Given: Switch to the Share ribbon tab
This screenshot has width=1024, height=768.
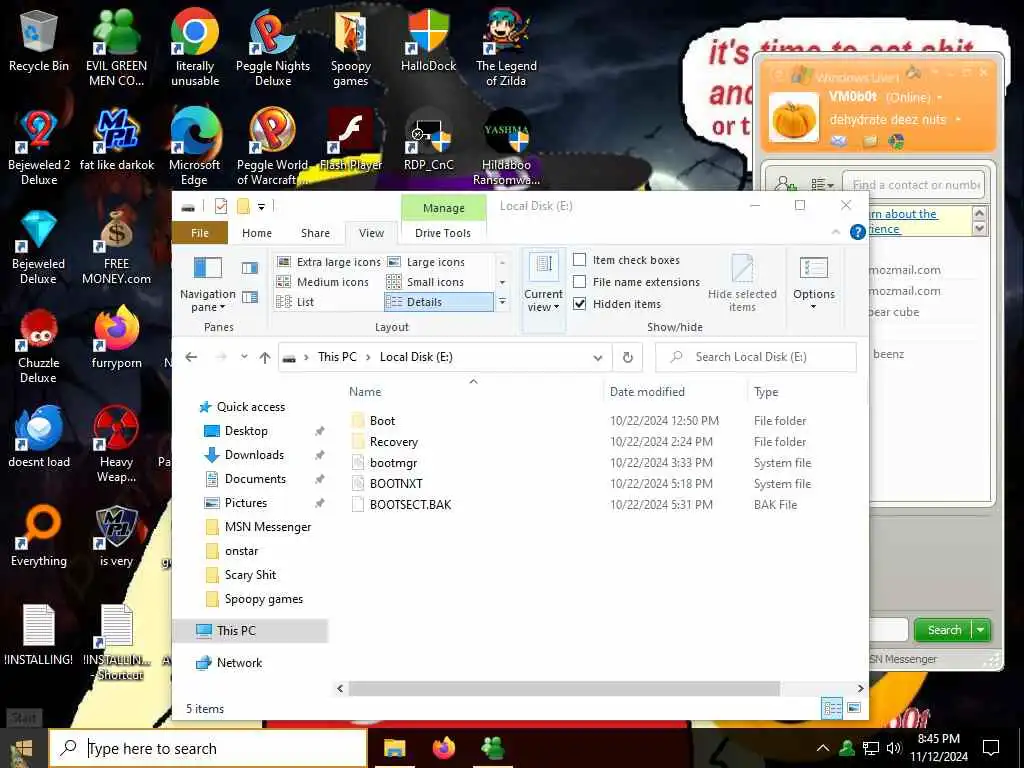Looking at the screenshot, I should click(315, 232).
